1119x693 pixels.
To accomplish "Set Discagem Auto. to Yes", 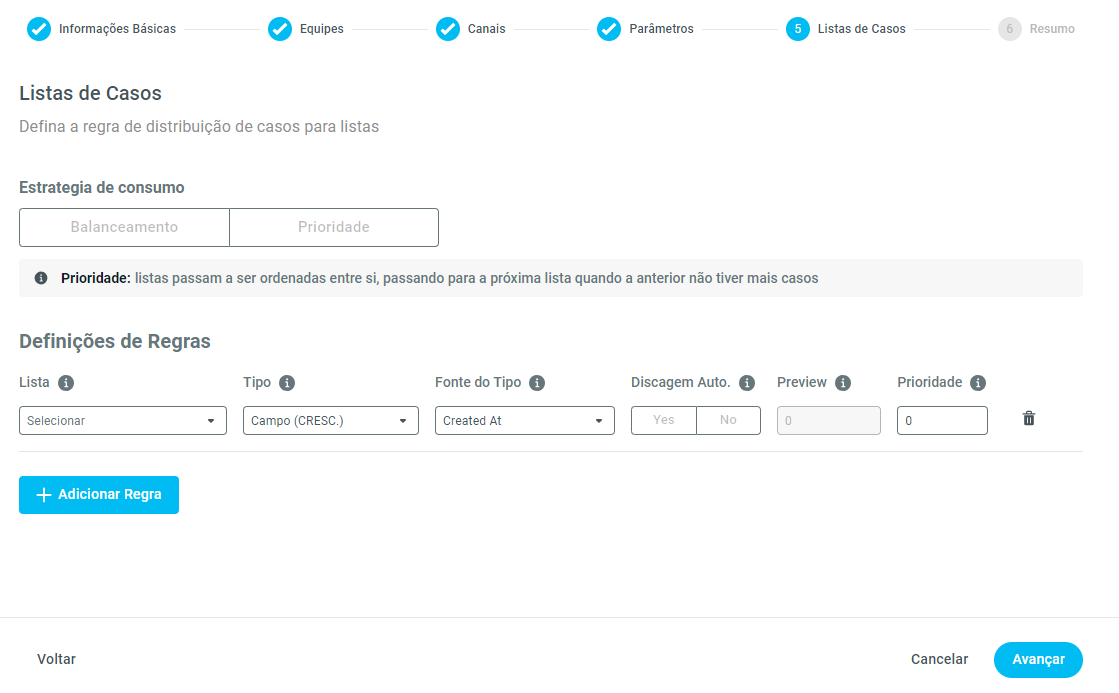I will (664, 420).
